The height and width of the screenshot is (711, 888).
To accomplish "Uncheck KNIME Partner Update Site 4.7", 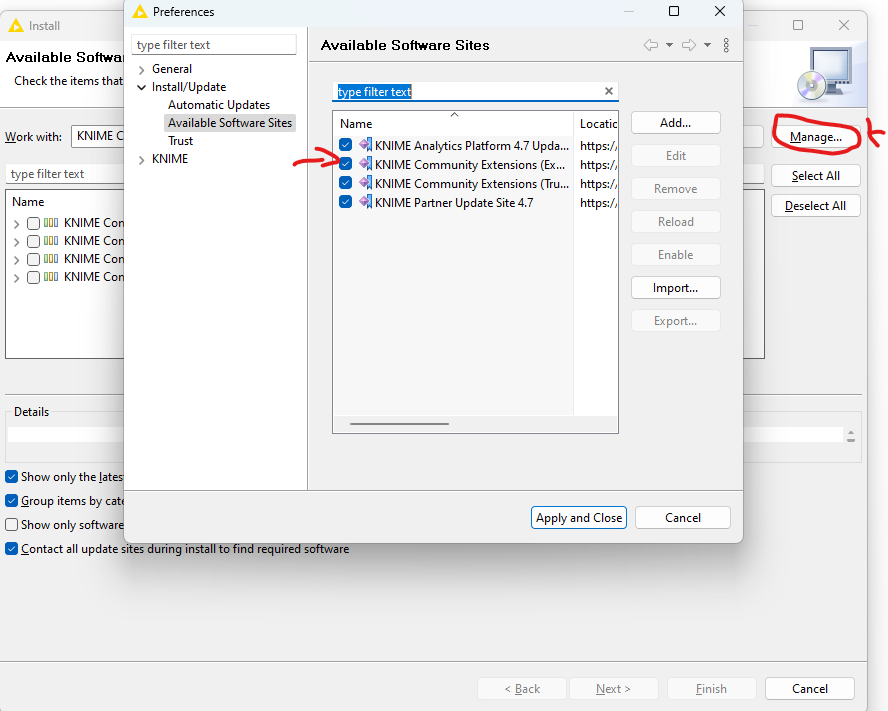I will click(345, 202).
